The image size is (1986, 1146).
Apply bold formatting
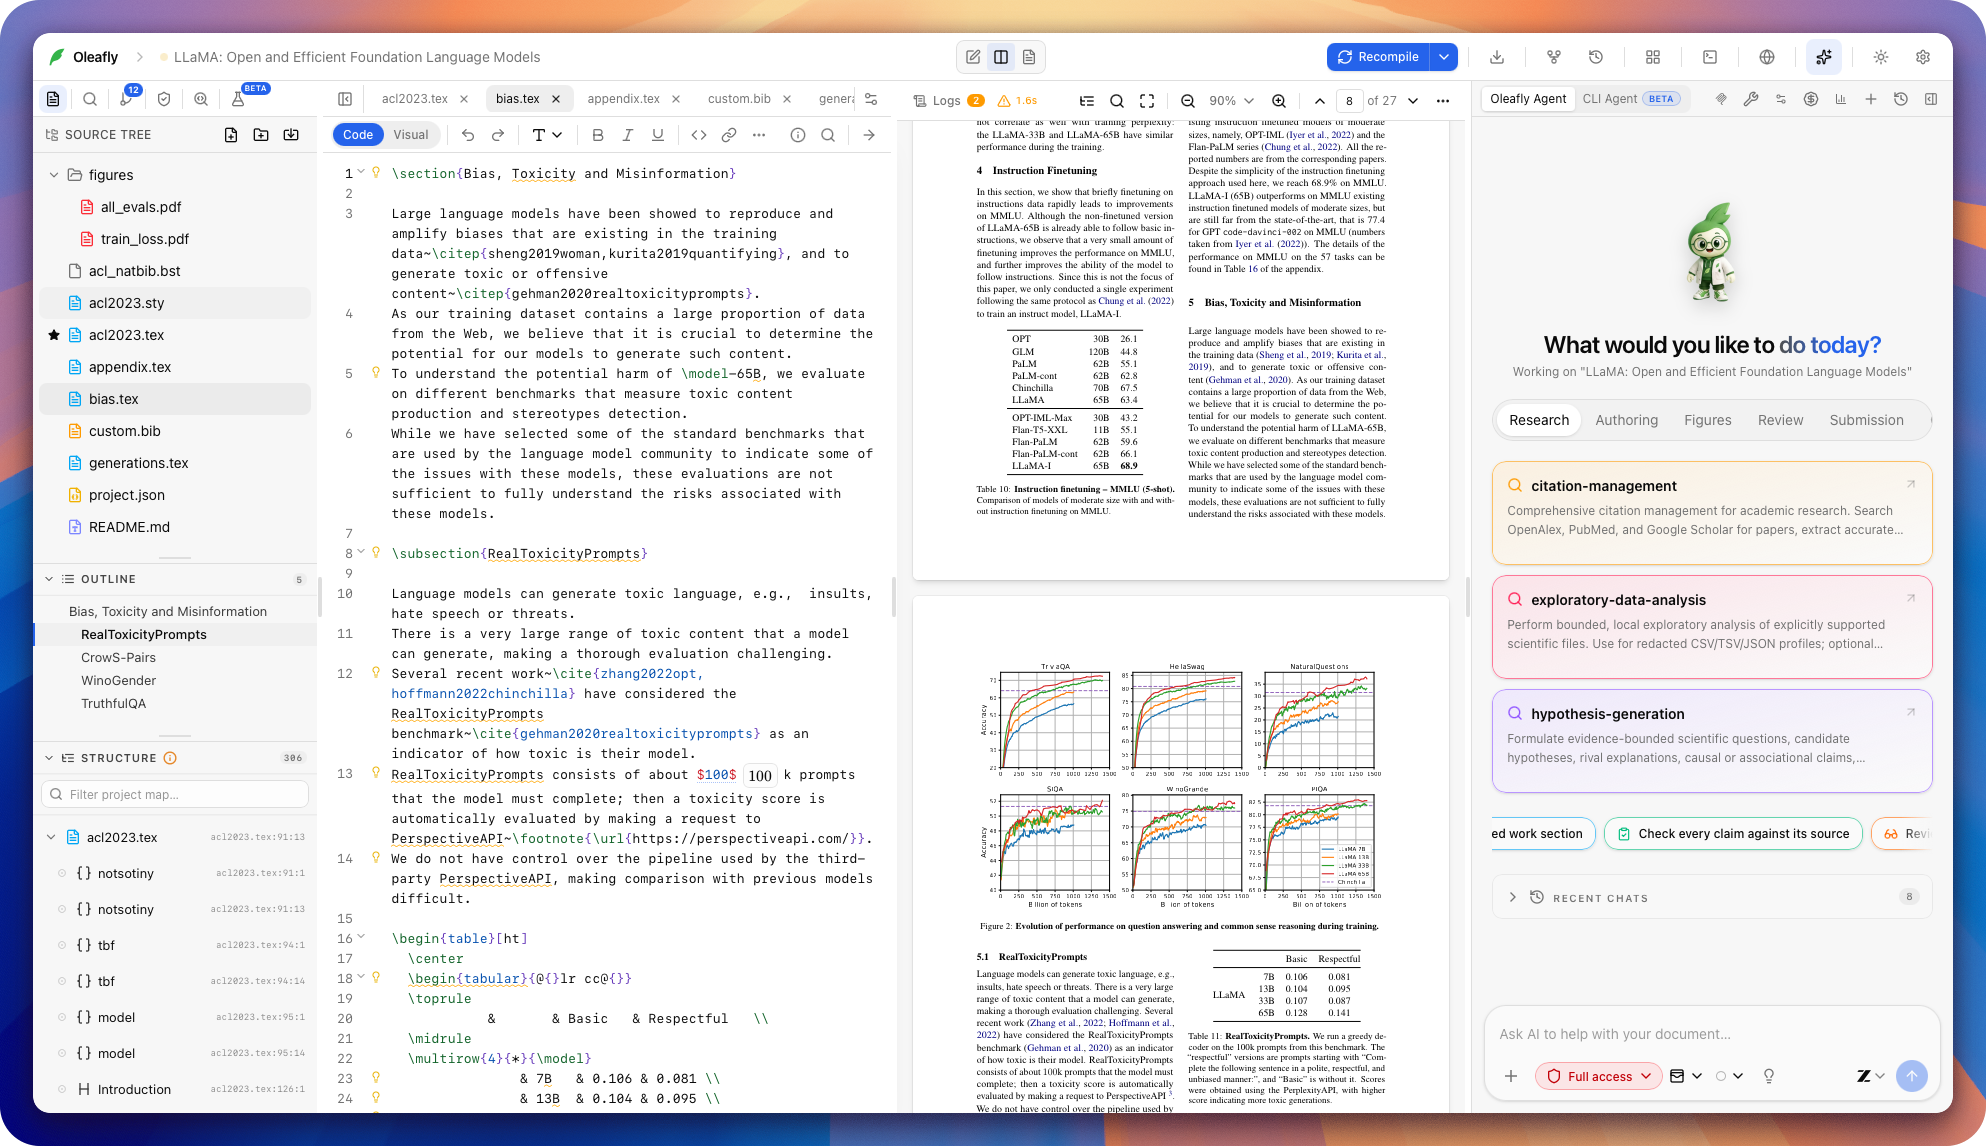pos(598,135)
